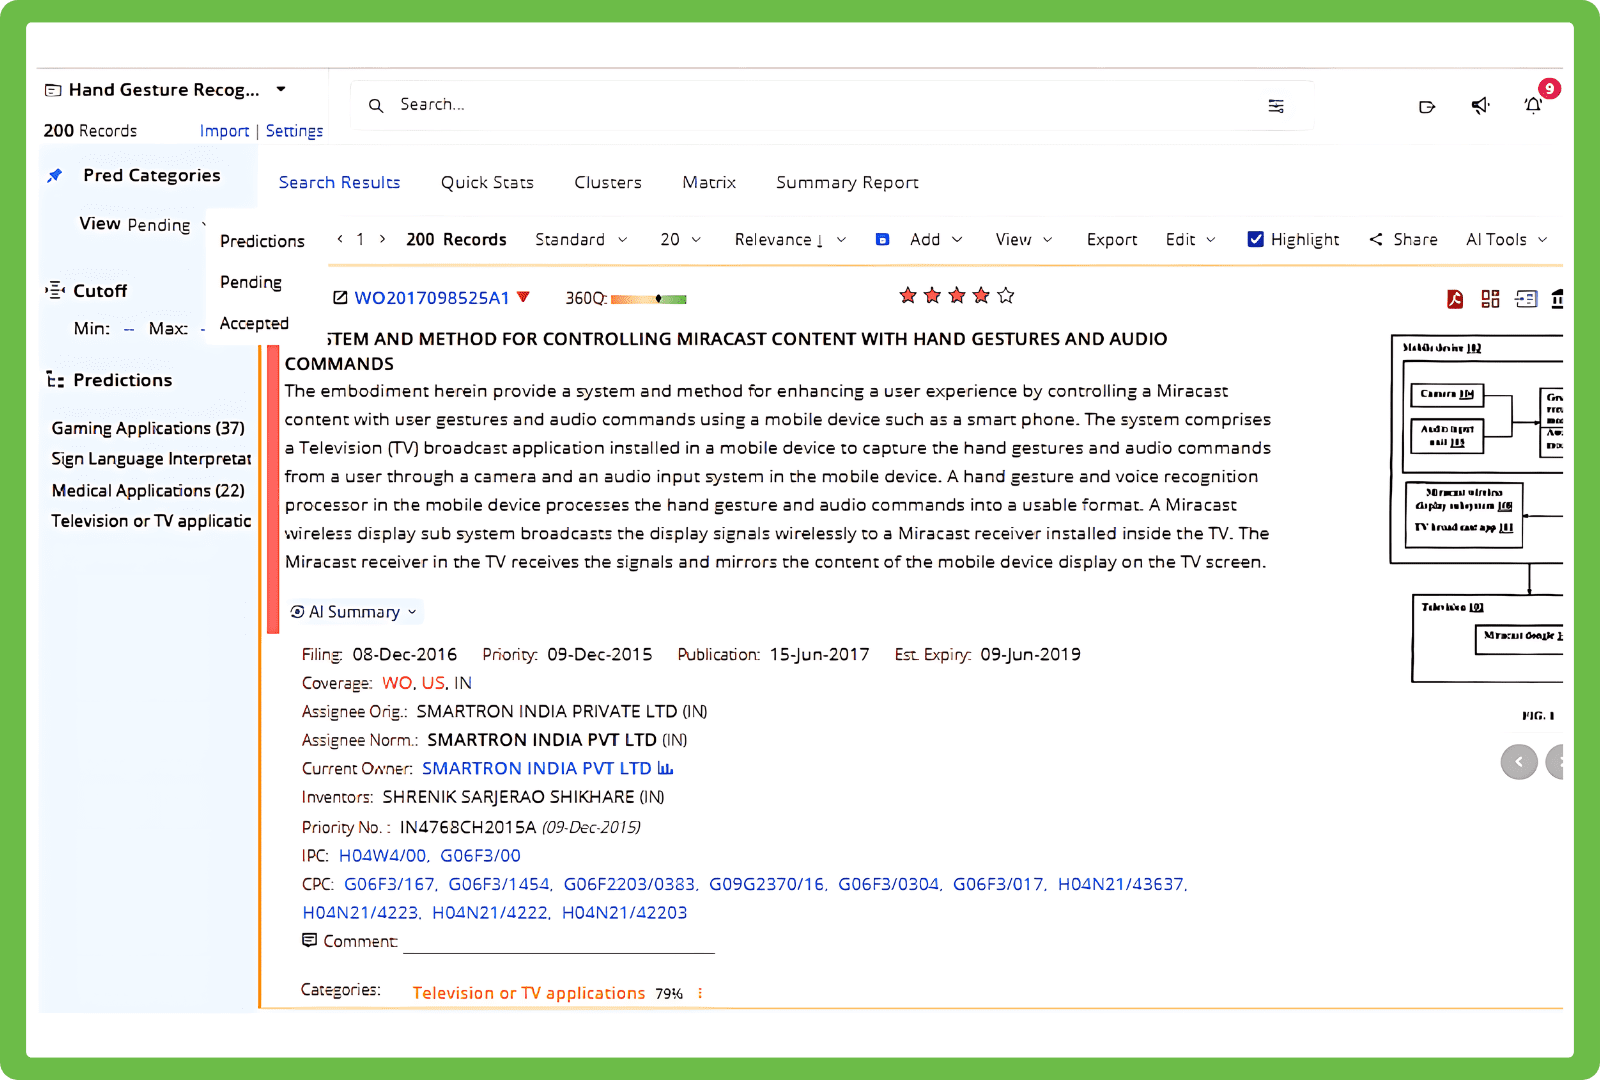Click the grid view icon beside PDF

click(x=1490, y=299)
